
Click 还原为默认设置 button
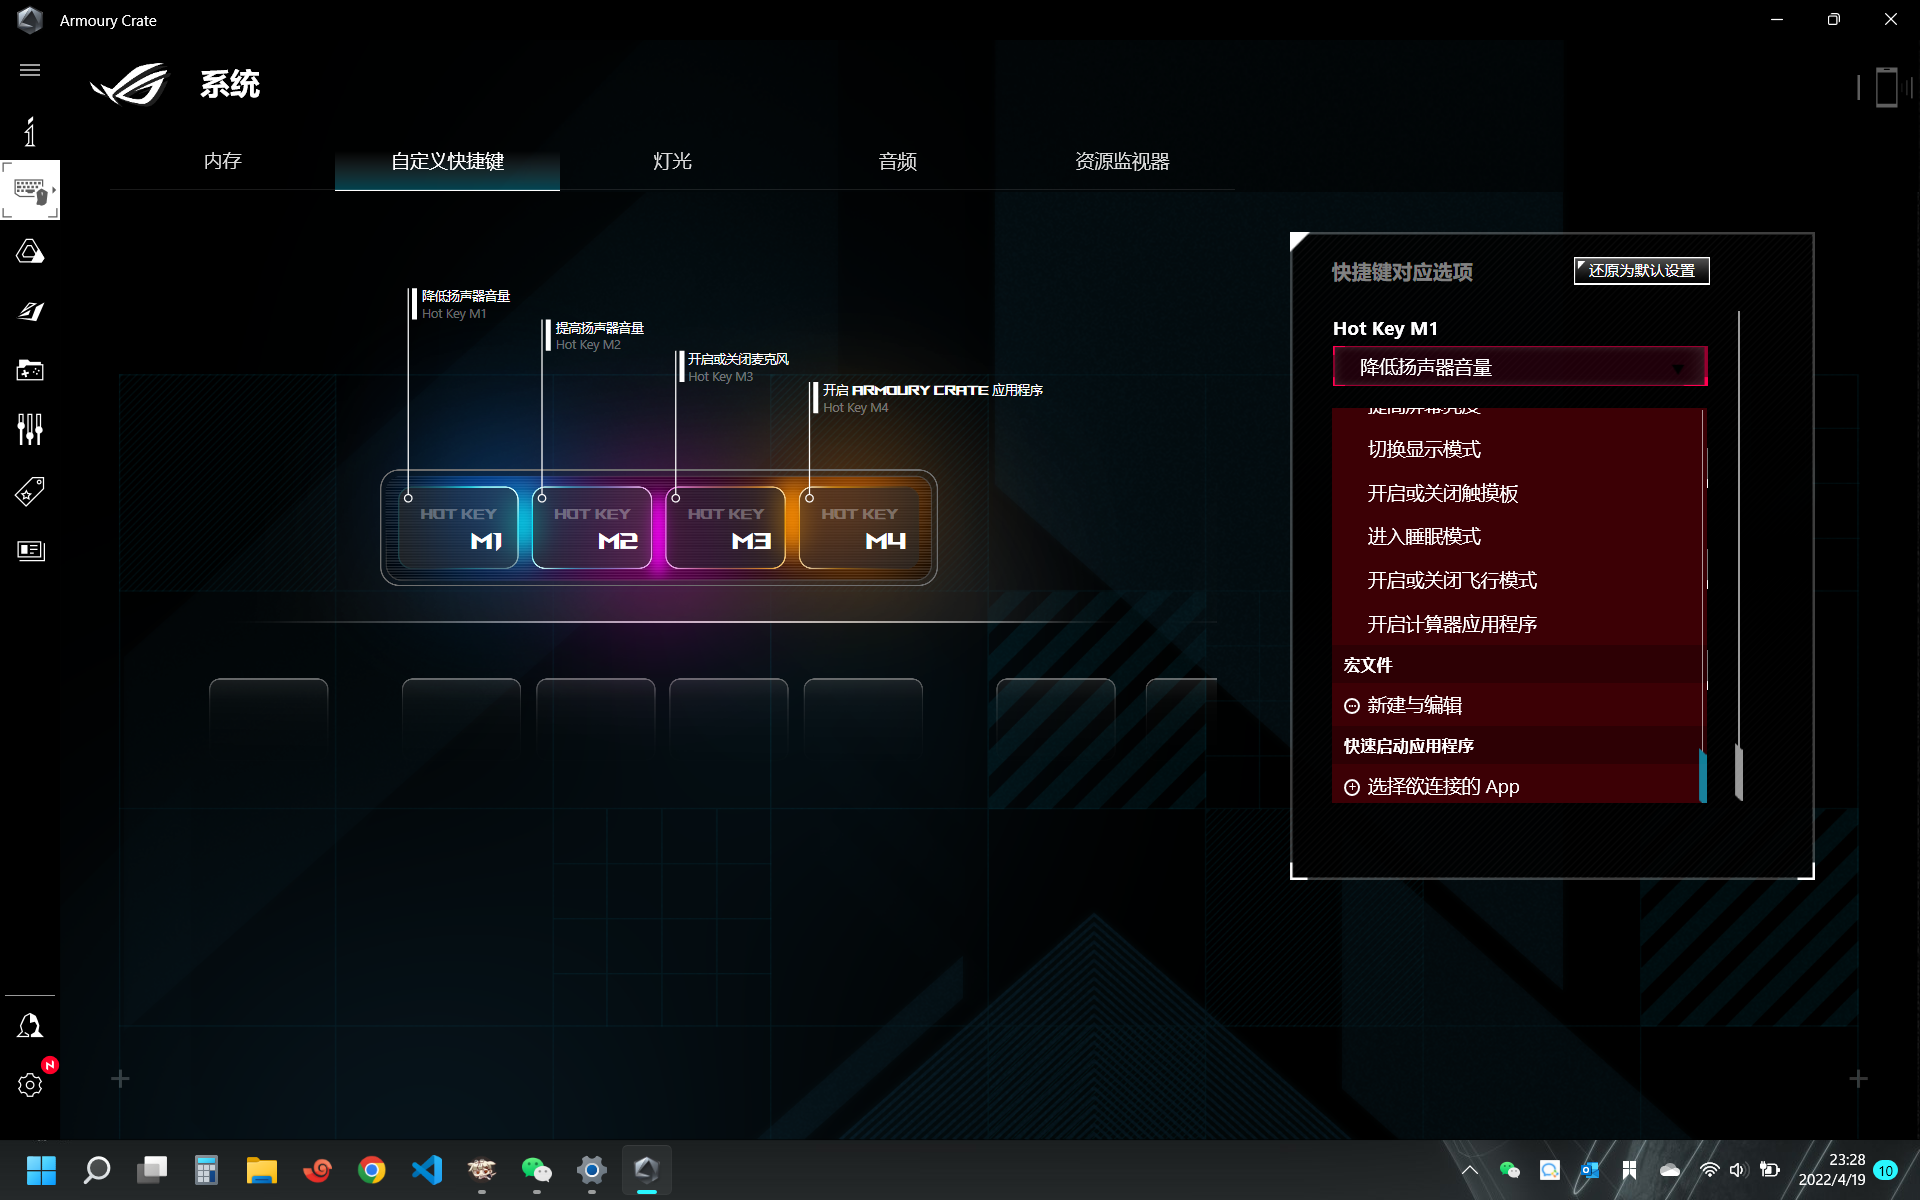point(1641,271)
